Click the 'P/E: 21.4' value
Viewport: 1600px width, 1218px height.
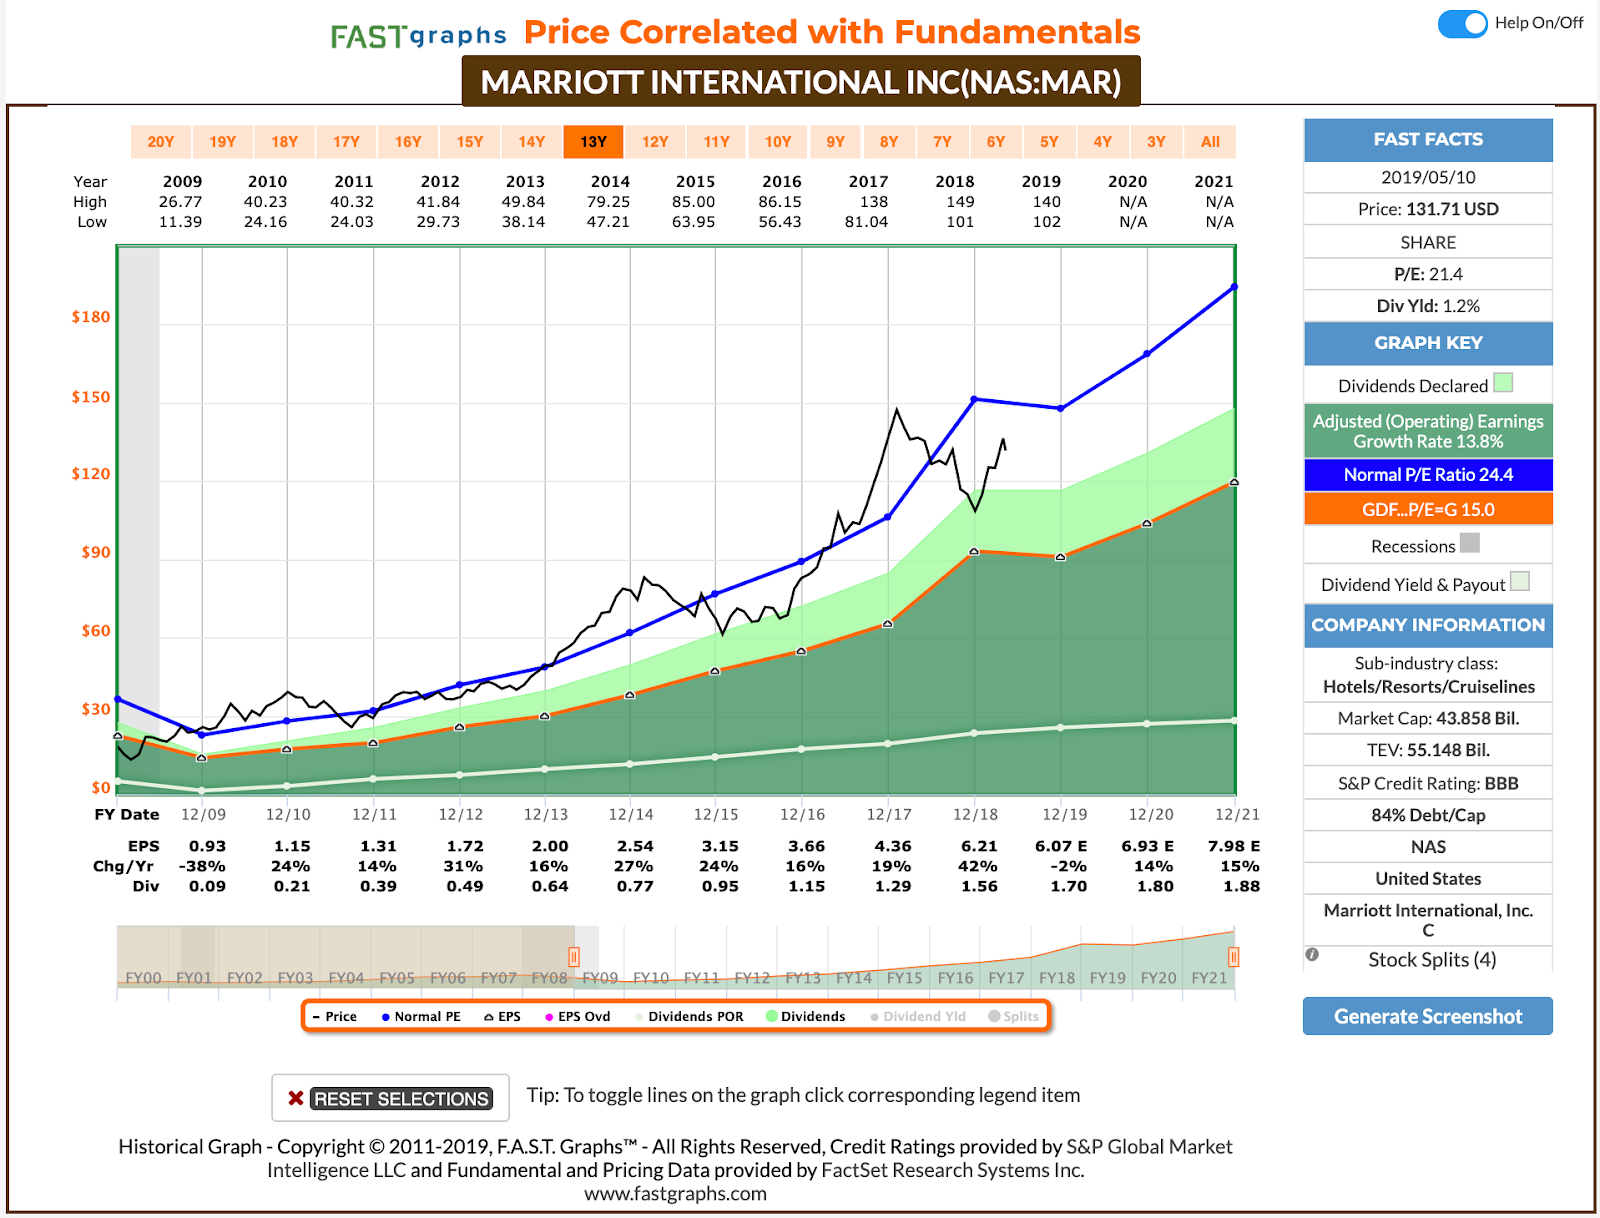1428,274
